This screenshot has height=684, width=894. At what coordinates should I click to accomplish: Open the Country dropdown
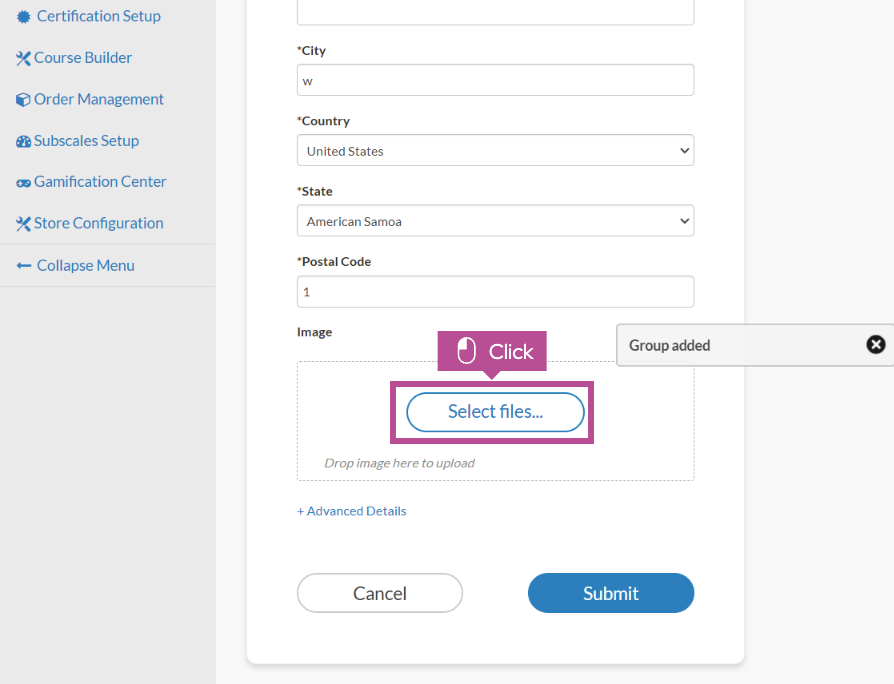(x=495, y=150)
